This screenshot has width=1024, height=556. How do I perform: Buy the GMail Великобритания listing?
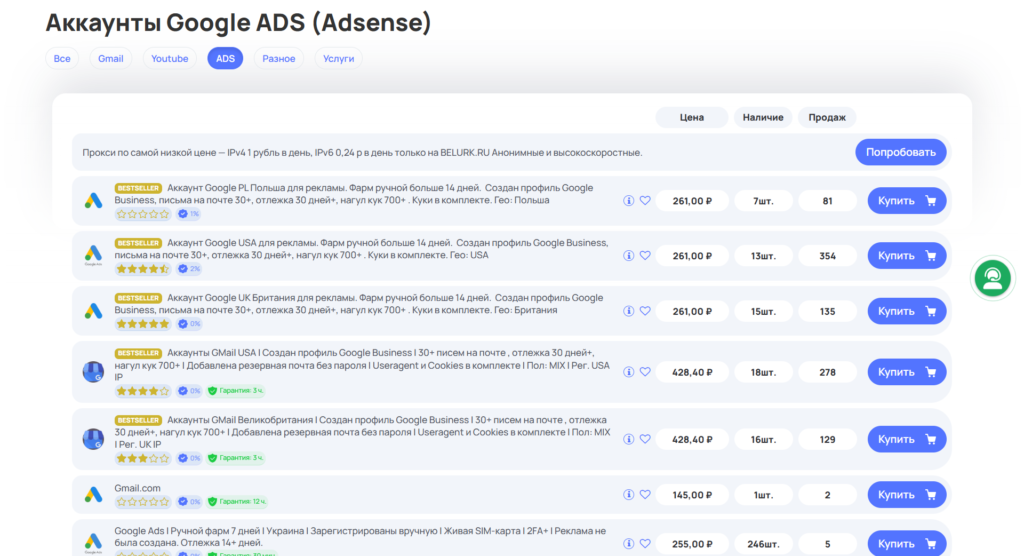906,439
